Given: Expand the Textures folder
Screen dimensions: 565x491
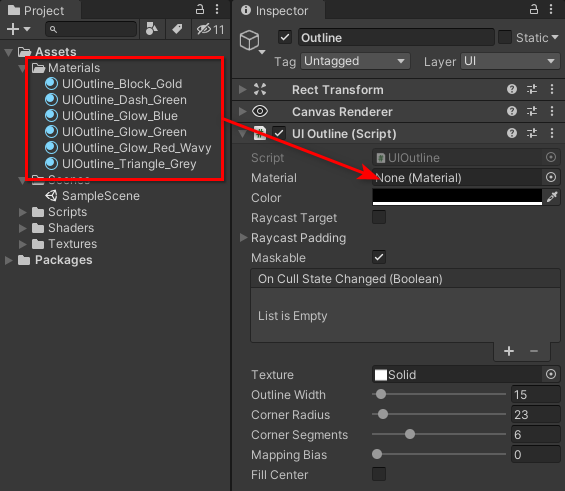Looking at the screenshot, I should (23, 244).
